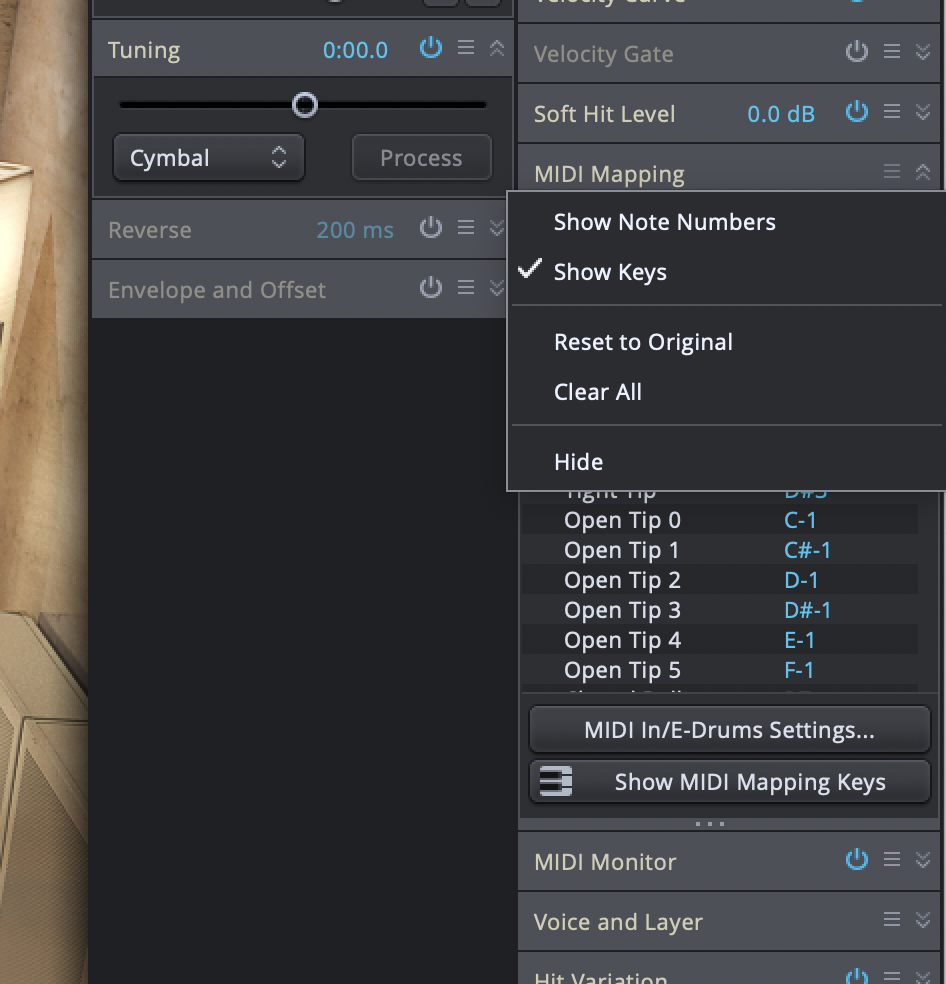Open Soft Hit Level options menu

click(x=892, y=112)
